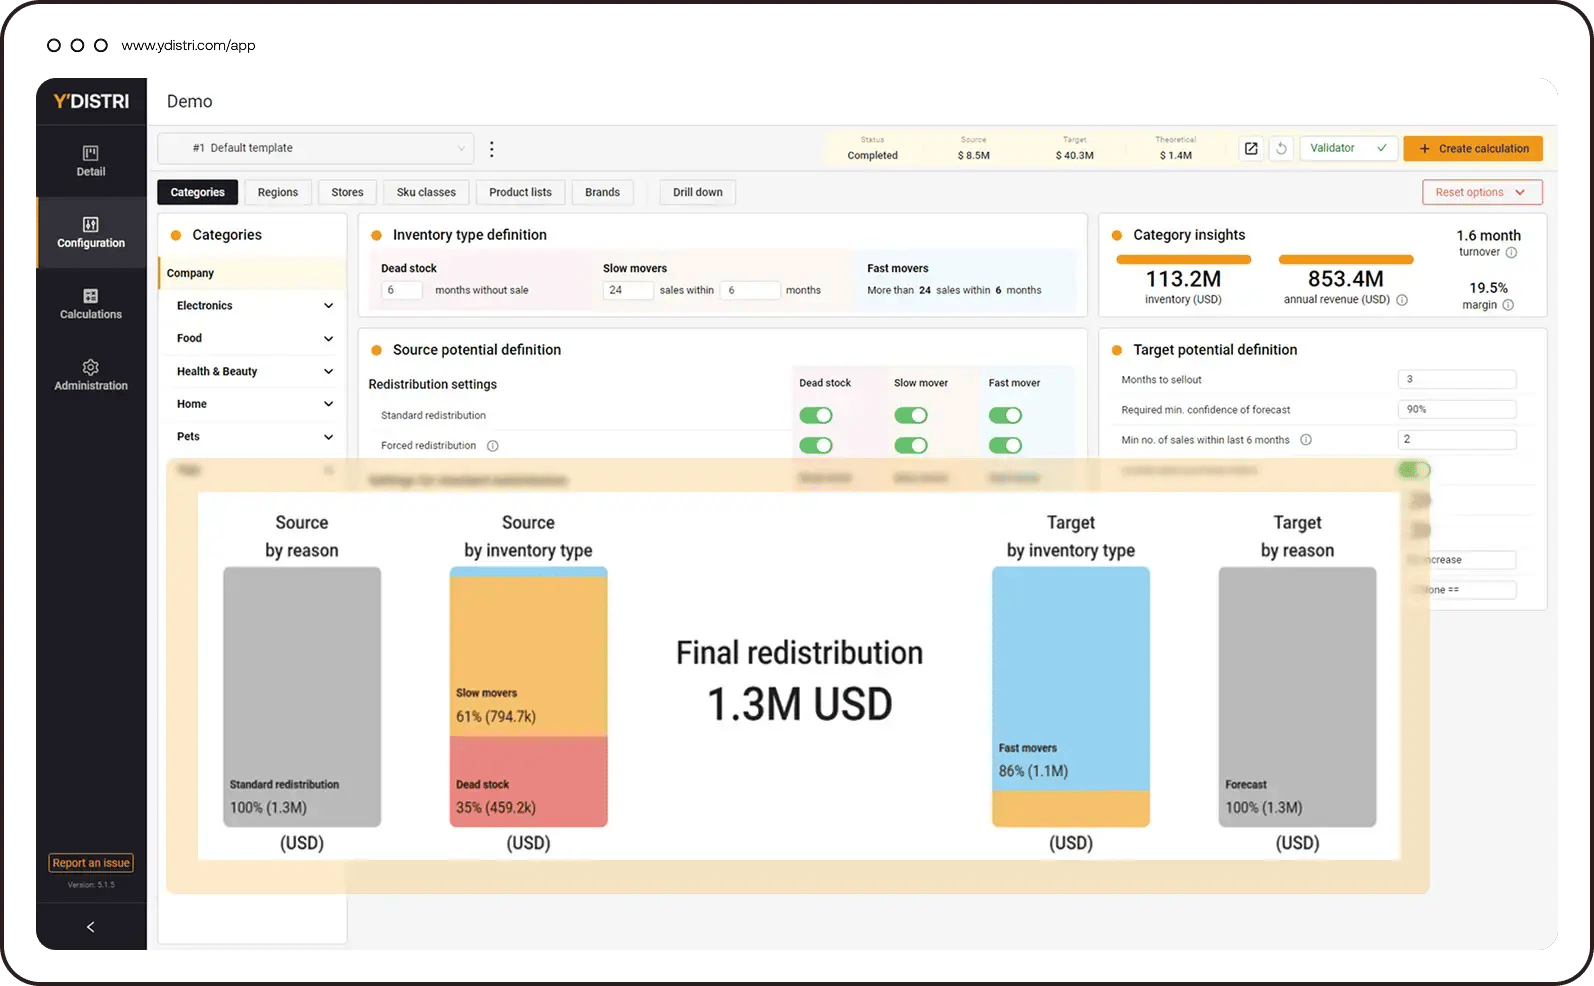Disable Forced redistribution for Slow mover
This screenshot has height=986, width=1594.
pyautogui.click(x=910, y=445)
